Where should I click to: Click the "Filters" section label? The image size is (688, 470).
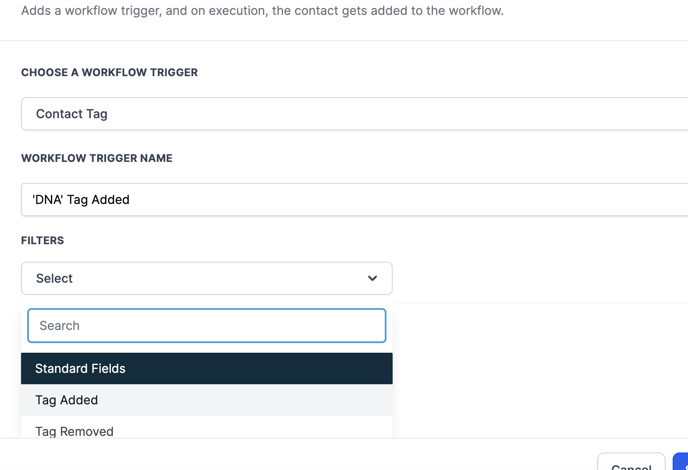click(42, 241)
